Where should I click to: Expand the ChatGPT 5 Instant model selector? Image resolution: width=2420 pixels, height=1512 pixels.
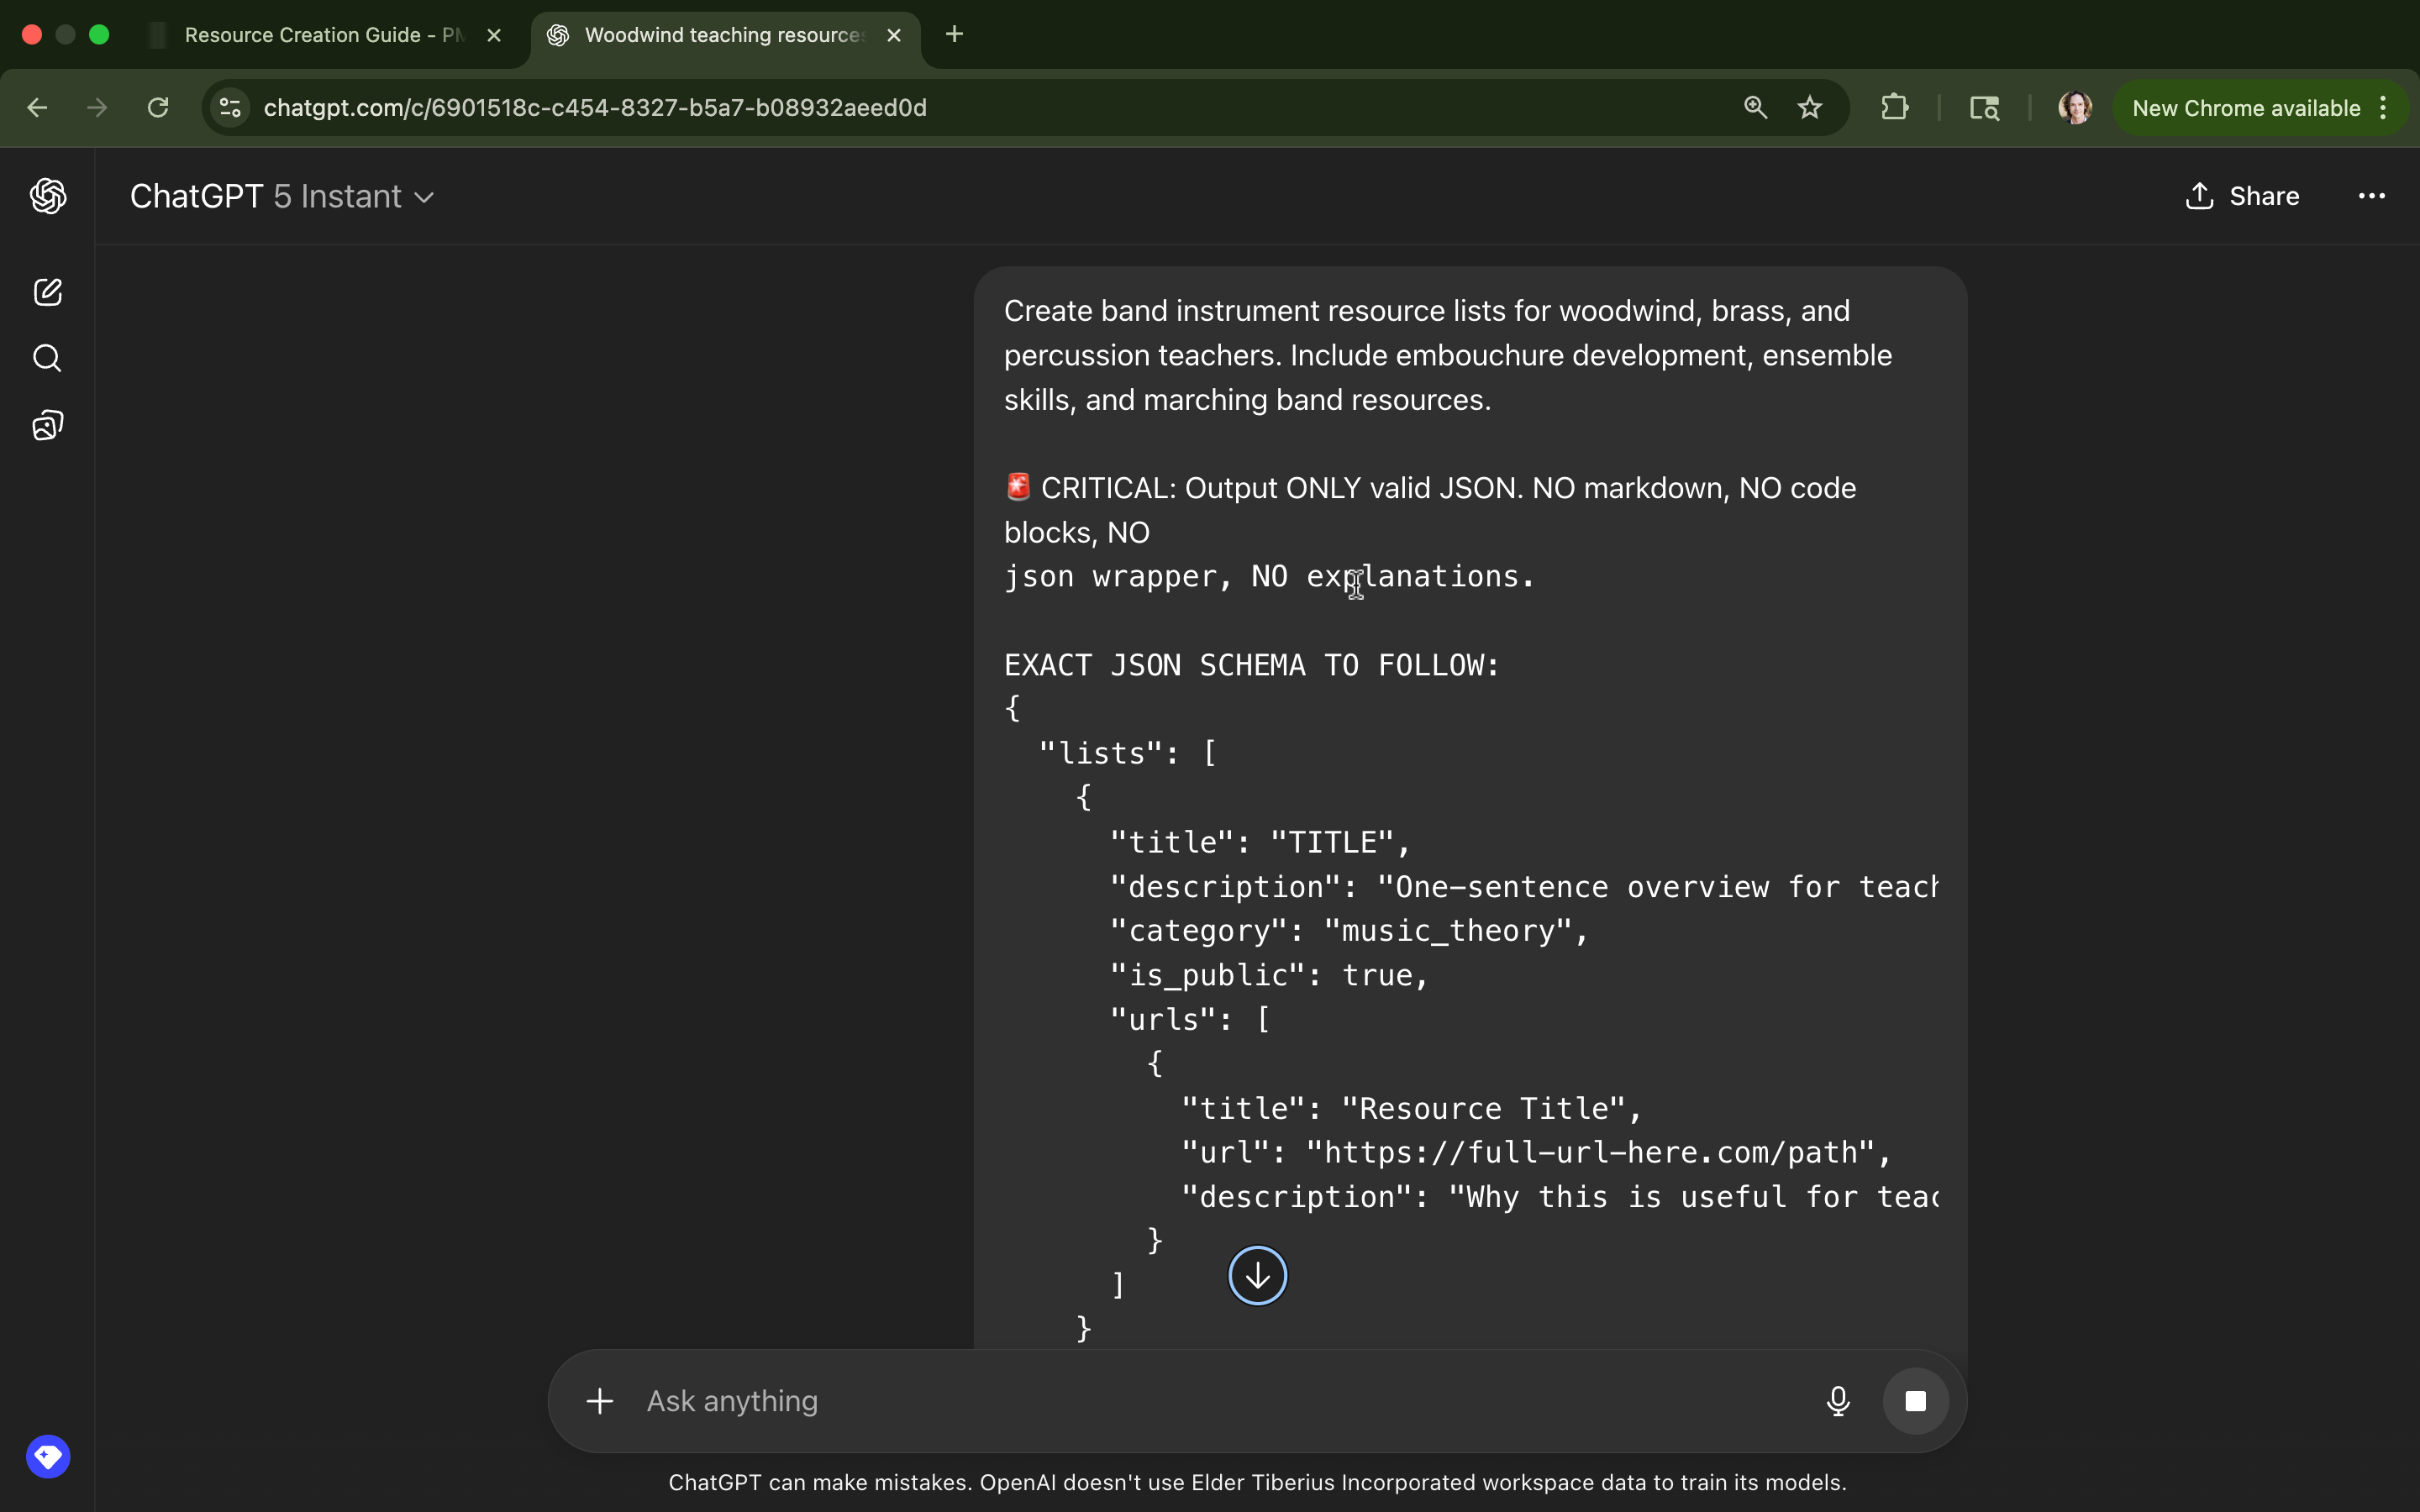[x=282, y=197]
